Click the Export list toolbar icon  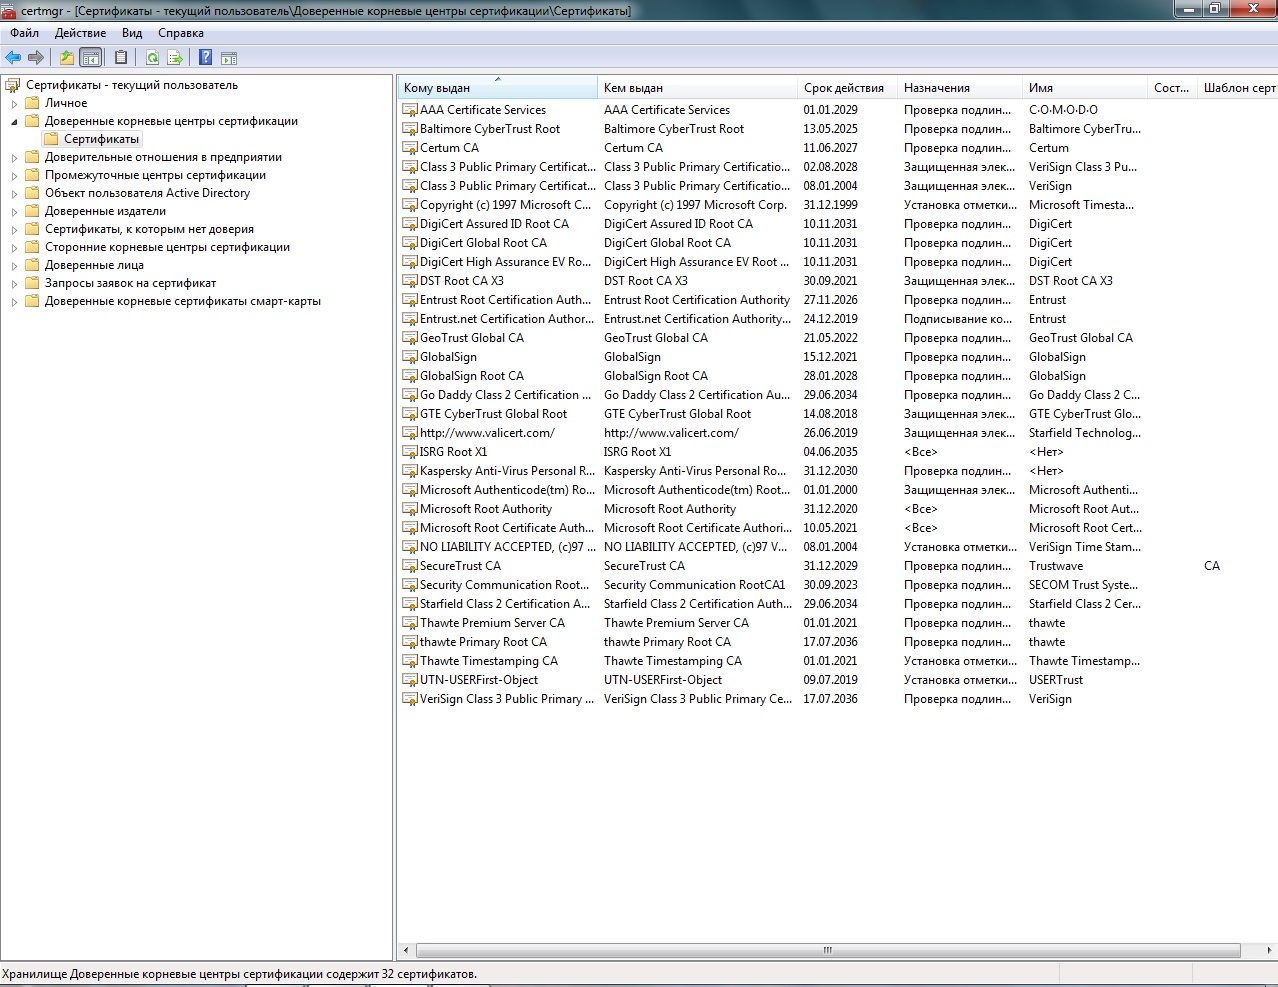pyautogui.click(x=175, y=58)
